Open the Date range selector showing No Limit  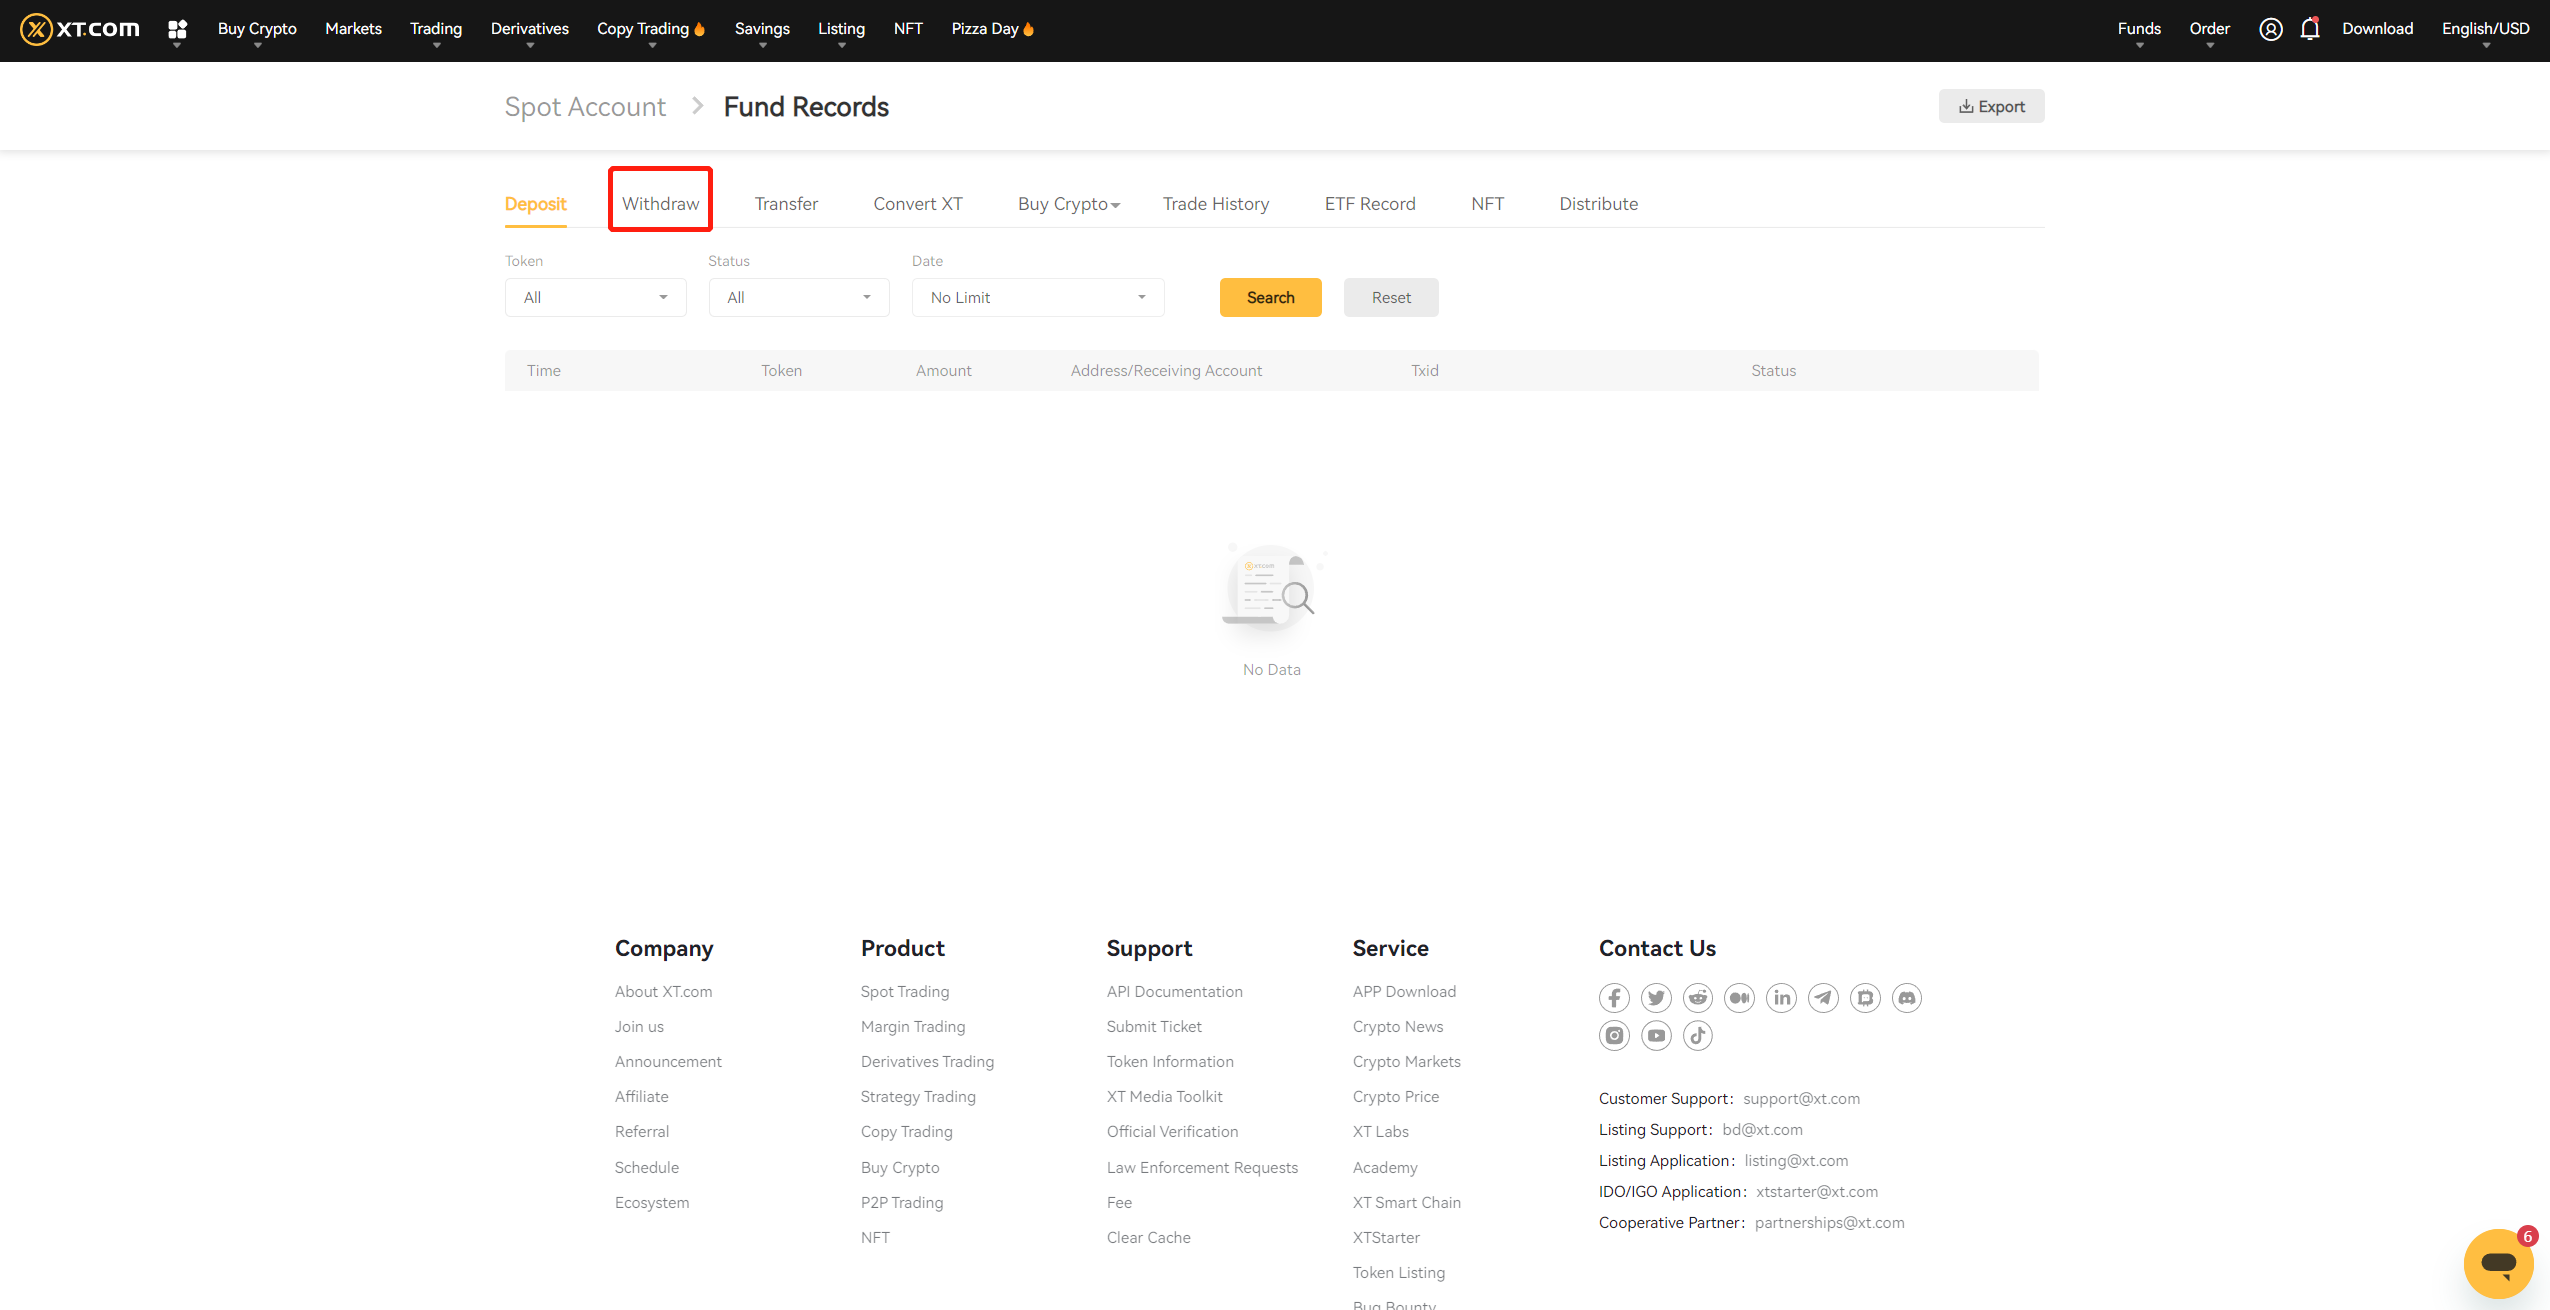[1037, 297]
